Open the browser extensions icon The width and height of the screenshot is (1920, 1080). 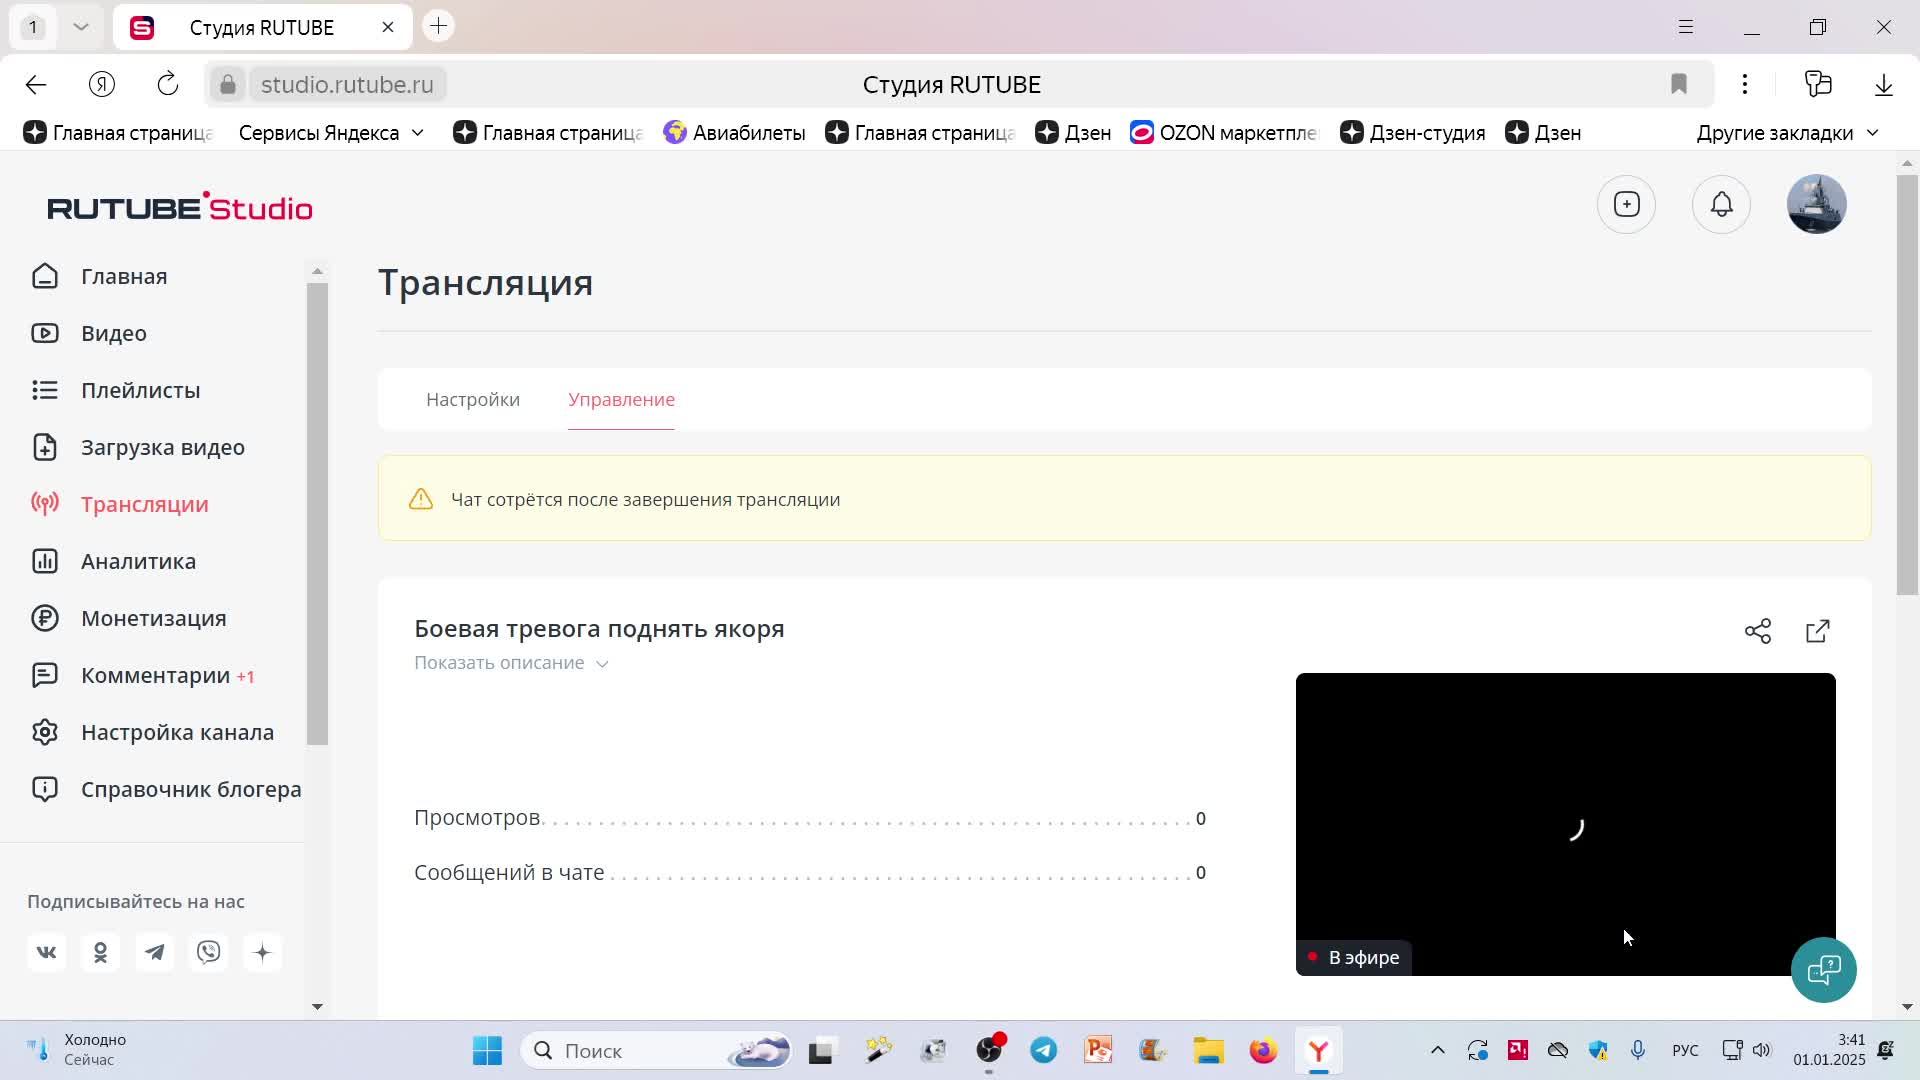tap(1818, 84)
